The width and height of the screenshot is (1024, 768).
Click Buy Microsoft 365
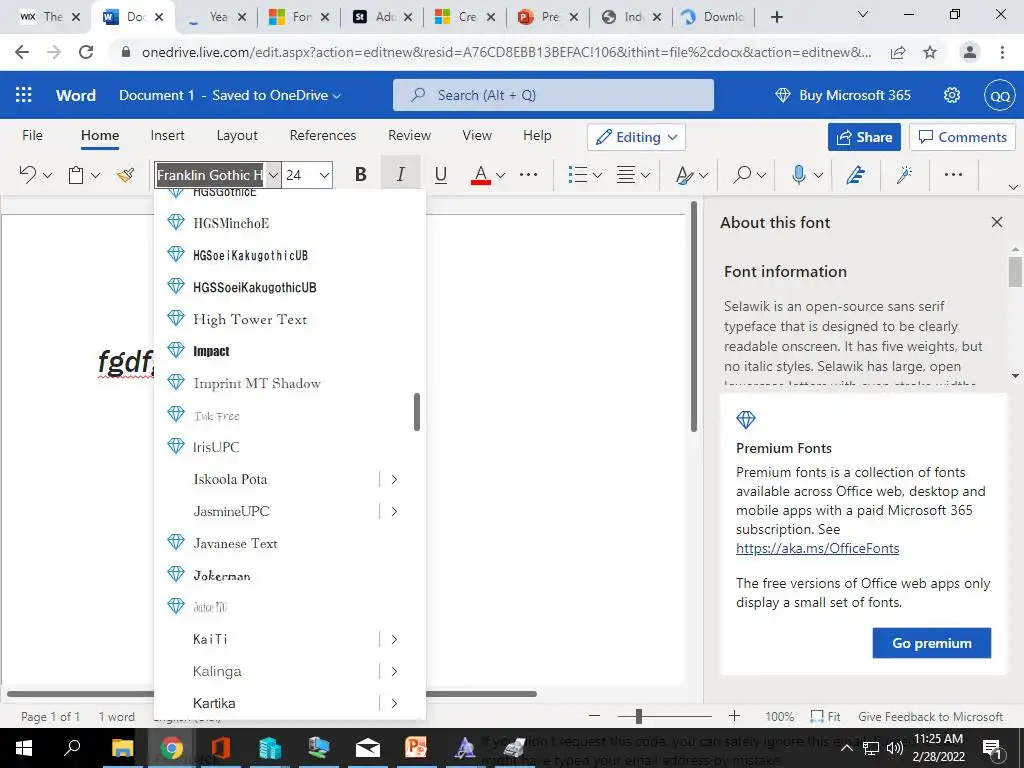(842, 95)
